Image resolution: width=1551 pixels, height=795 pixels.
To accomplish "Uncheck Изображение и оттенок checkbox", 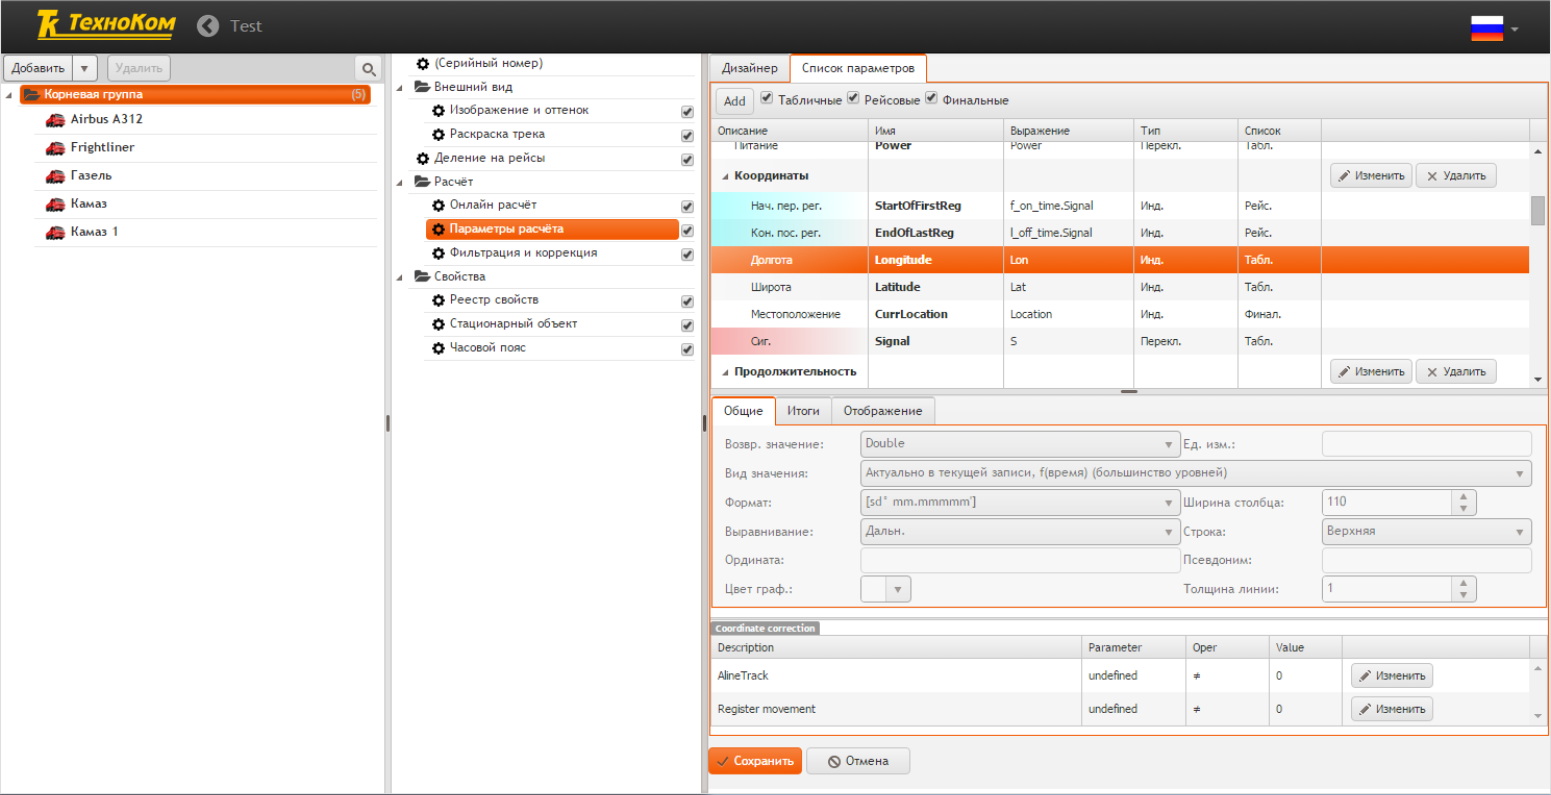I will (x=687, y=112).
